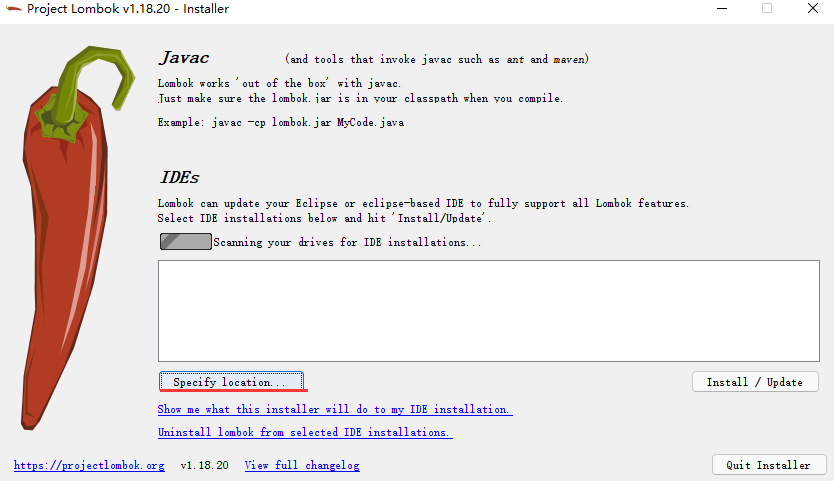Minimize the Lombok installer window
The width and height of the screenshot is (834, 481).
point(722,9)
